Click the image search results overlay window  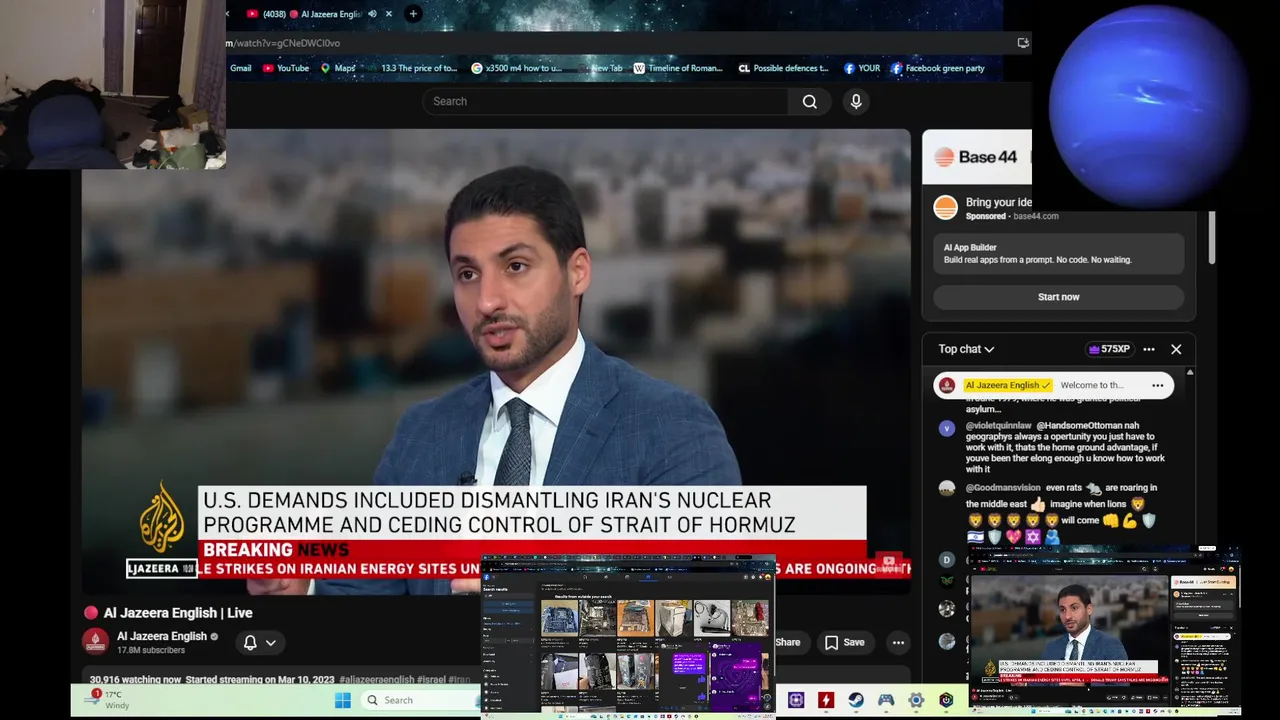coord(629,636)
